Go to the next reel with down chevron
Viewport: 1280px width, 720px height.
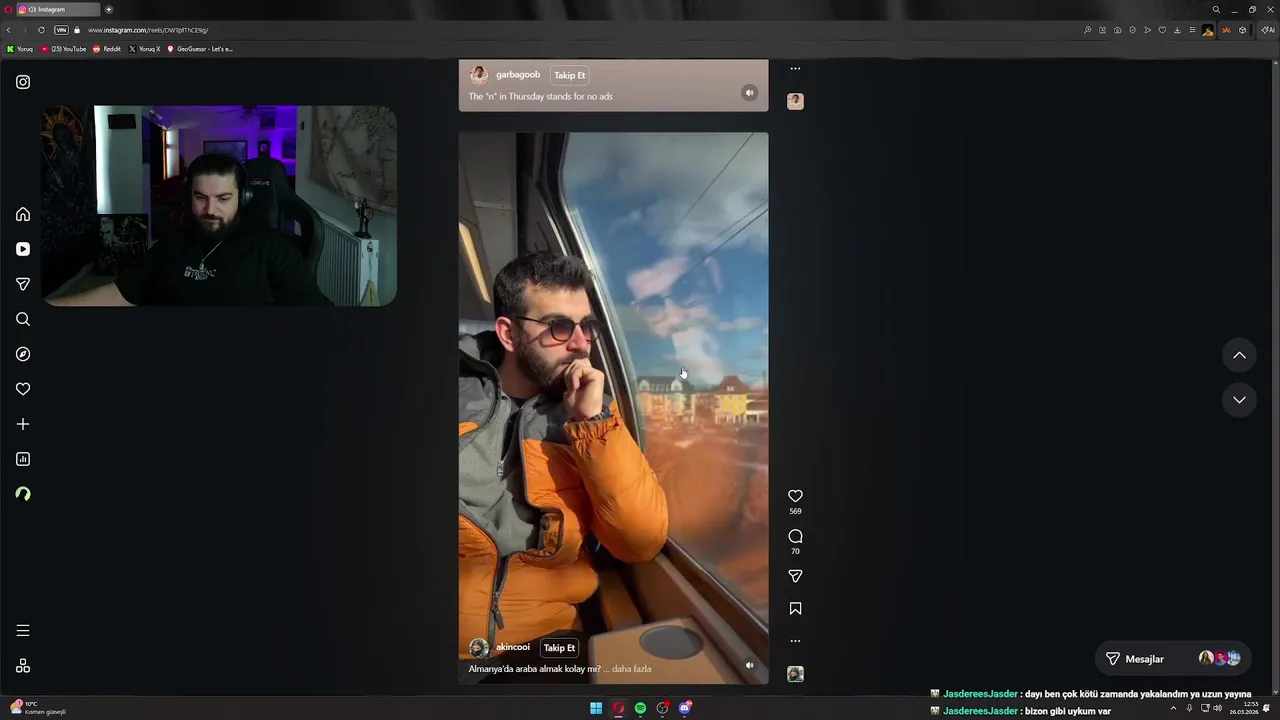(1239, 400)
